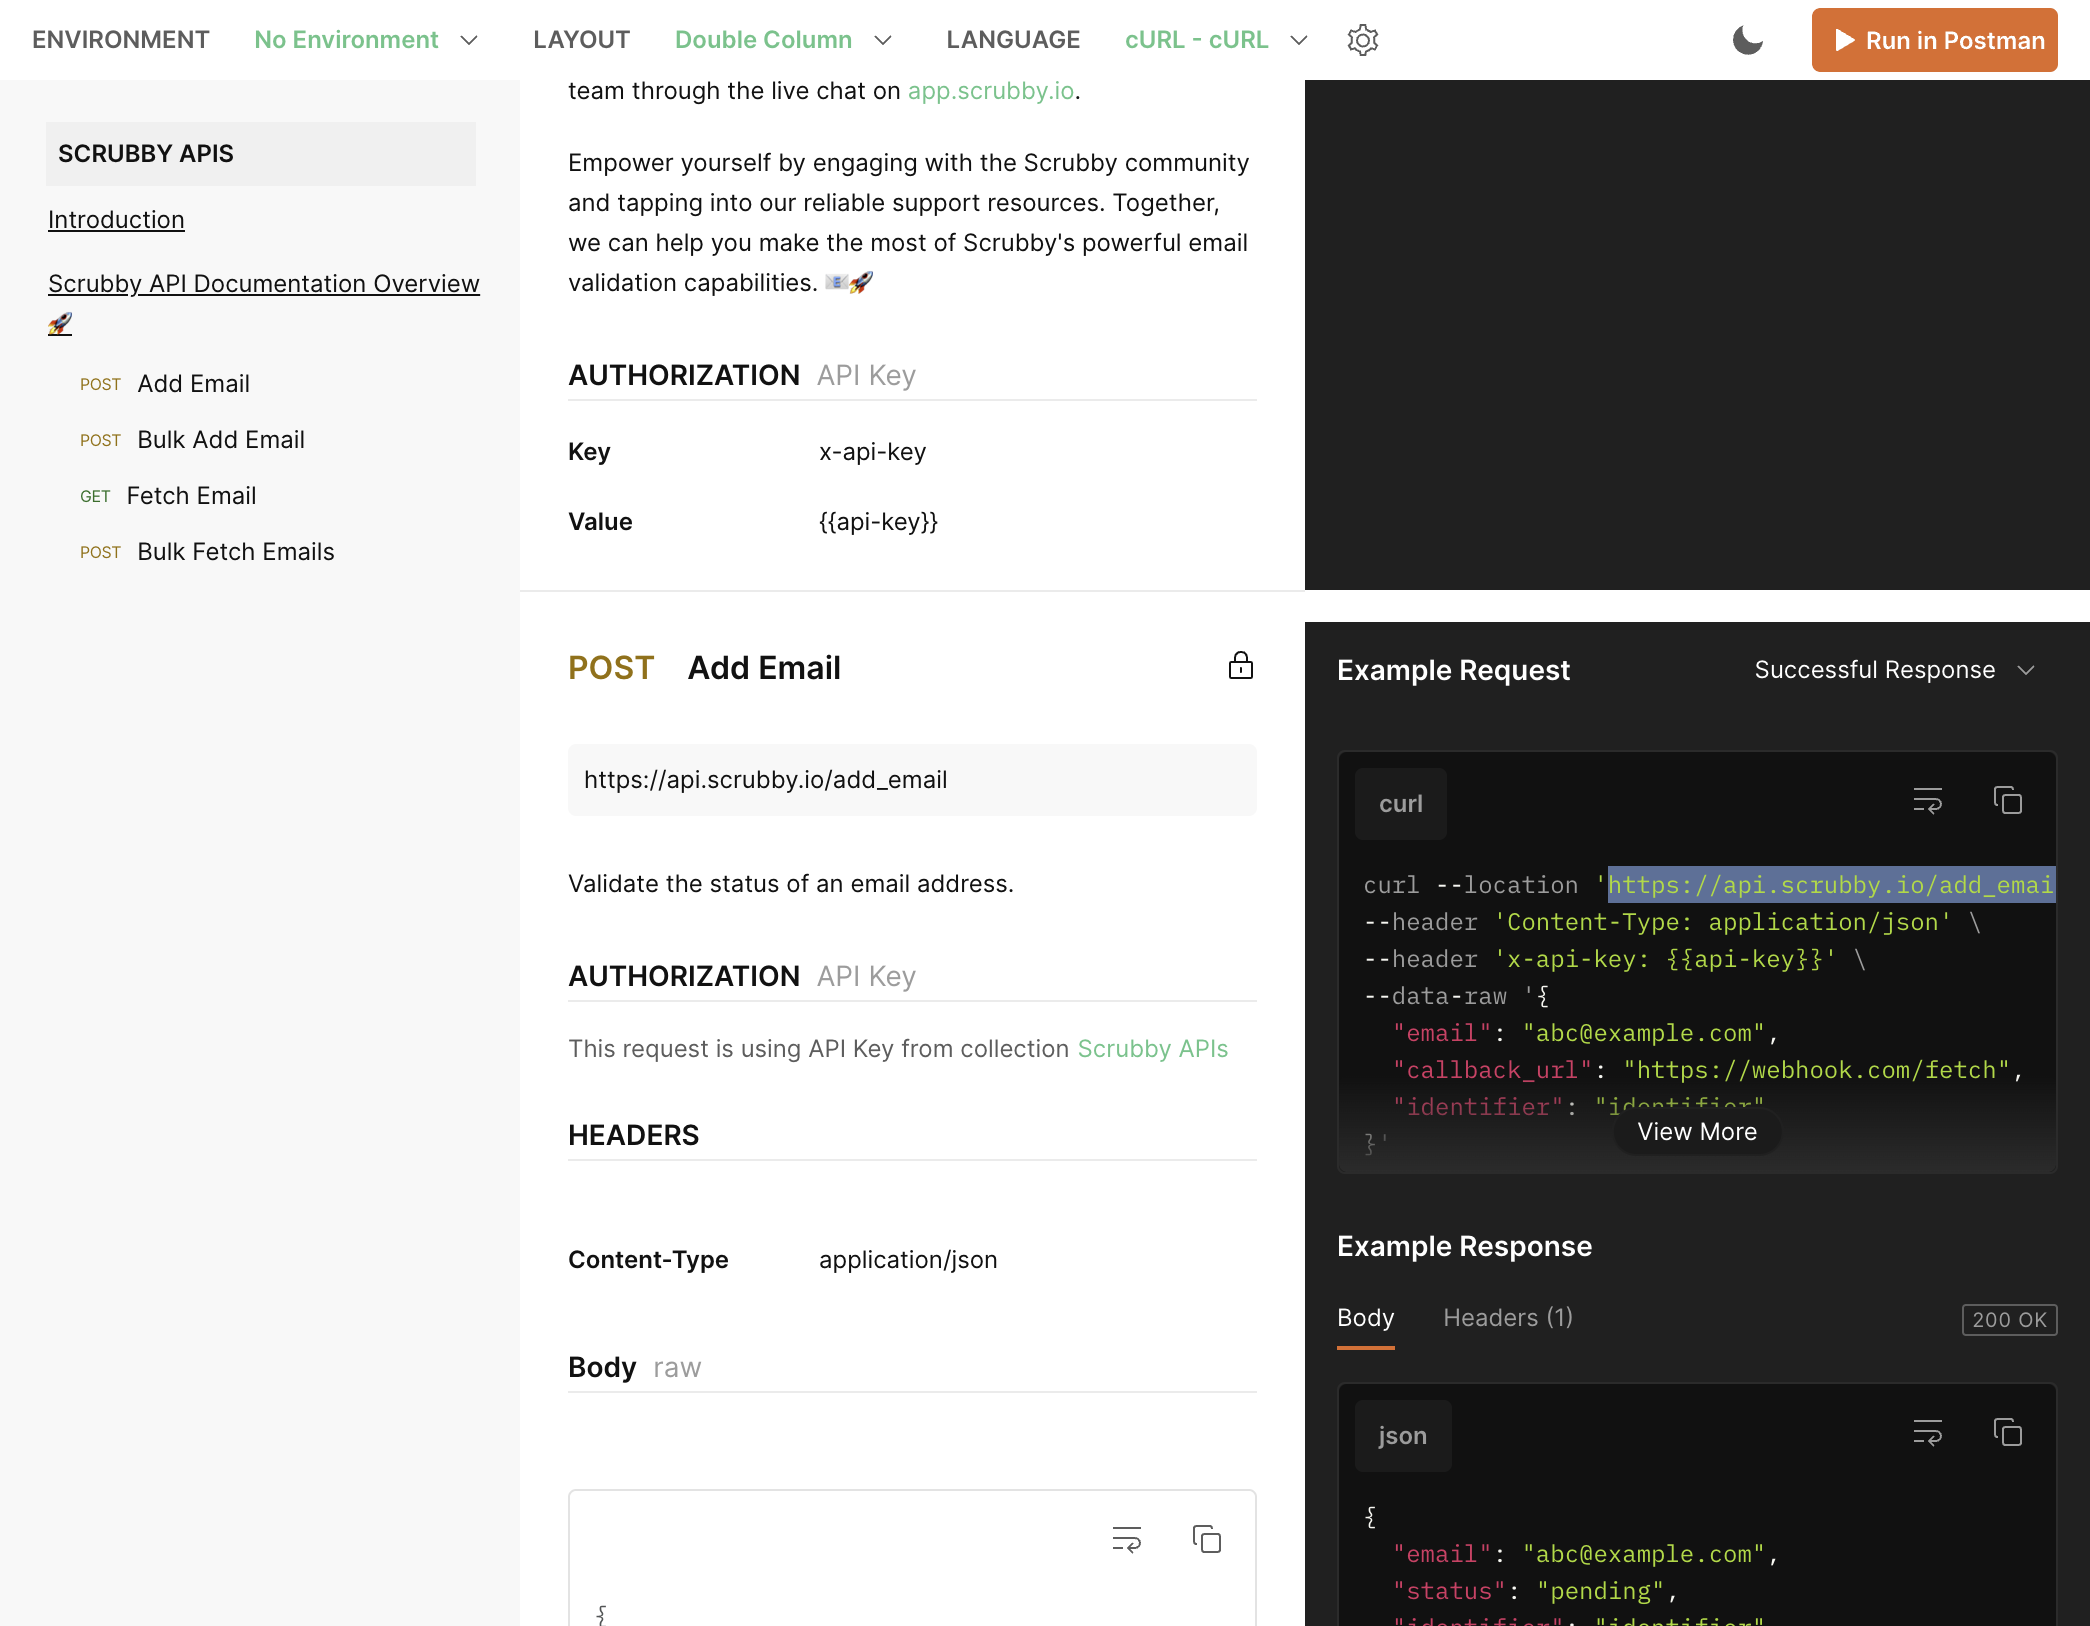The height and width of the screenshot is (1626, 2090).
Task: Expand the Successful Response example selector
Action: [1894, 670]
